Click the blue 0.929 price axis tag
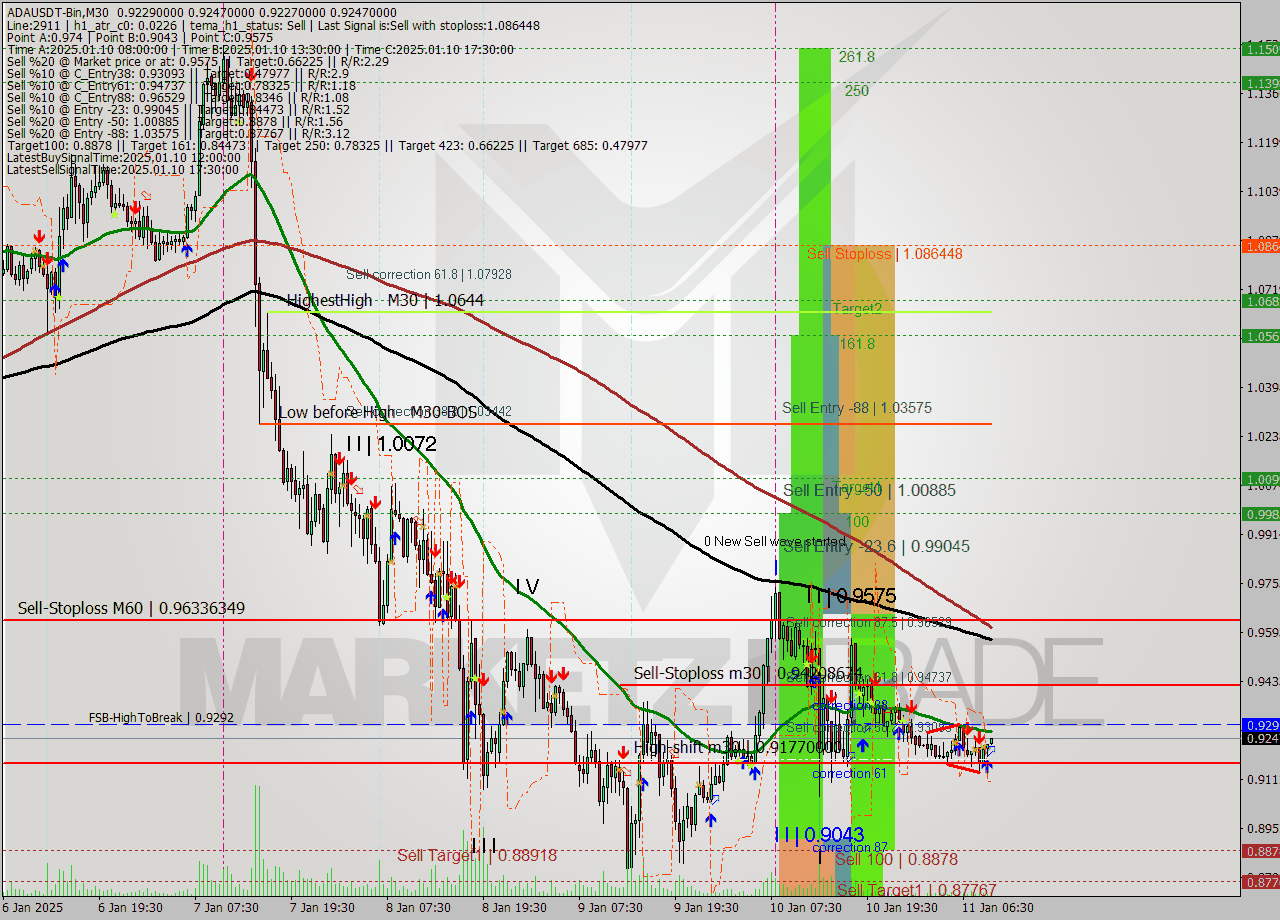The height and width of the screenshot is (920, 1280). click(1260, 724)
